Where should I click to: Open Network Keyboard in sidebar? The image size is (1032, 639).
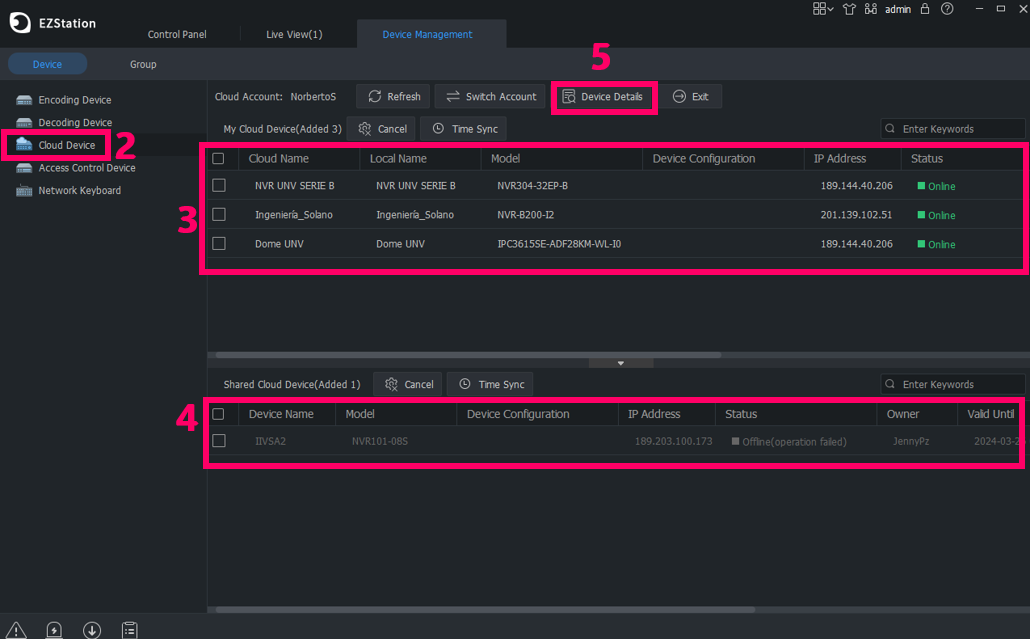tap(80, 190)
